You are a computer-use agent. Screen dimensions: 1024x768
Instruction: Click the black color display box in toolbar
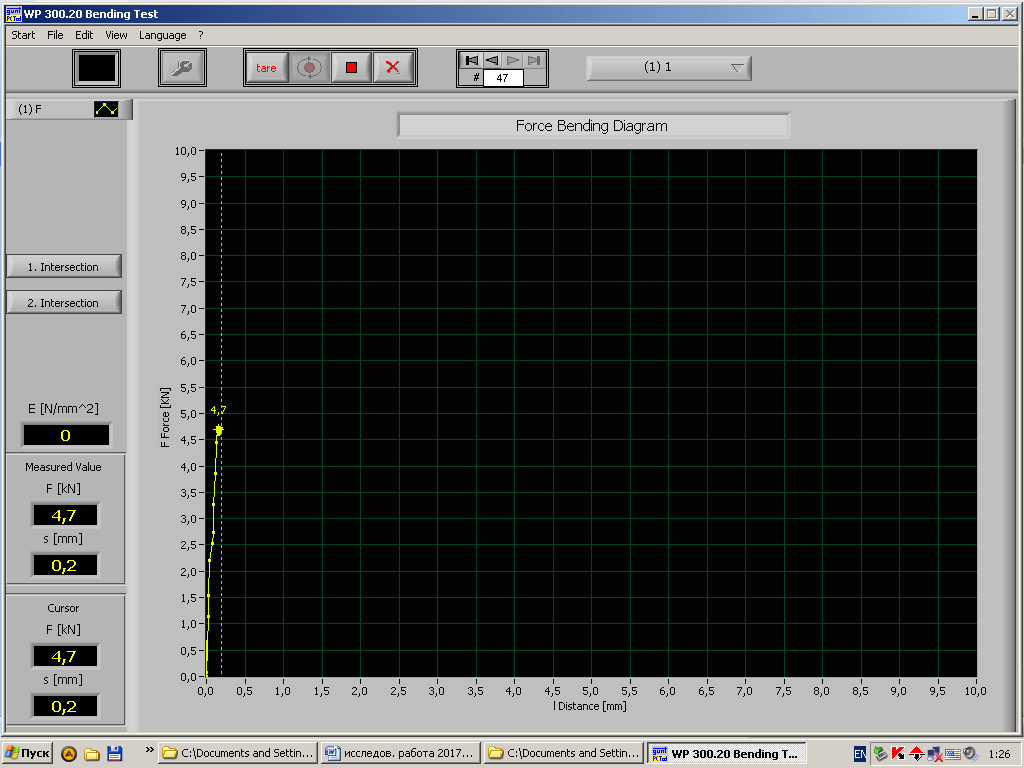pyautogui.click(x=97, y=68)
